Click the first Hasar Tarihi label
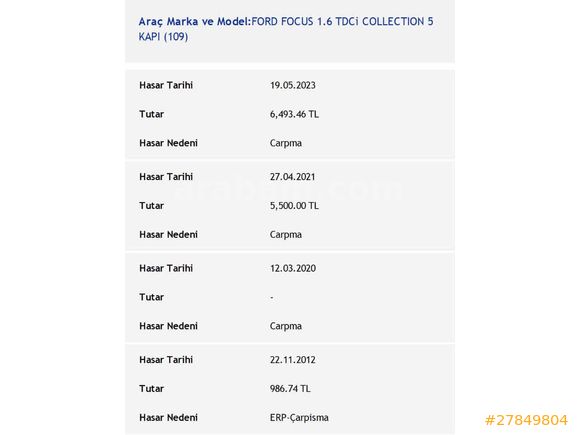The width and height of the screenshot is (580, 435). tap(166, 85)
